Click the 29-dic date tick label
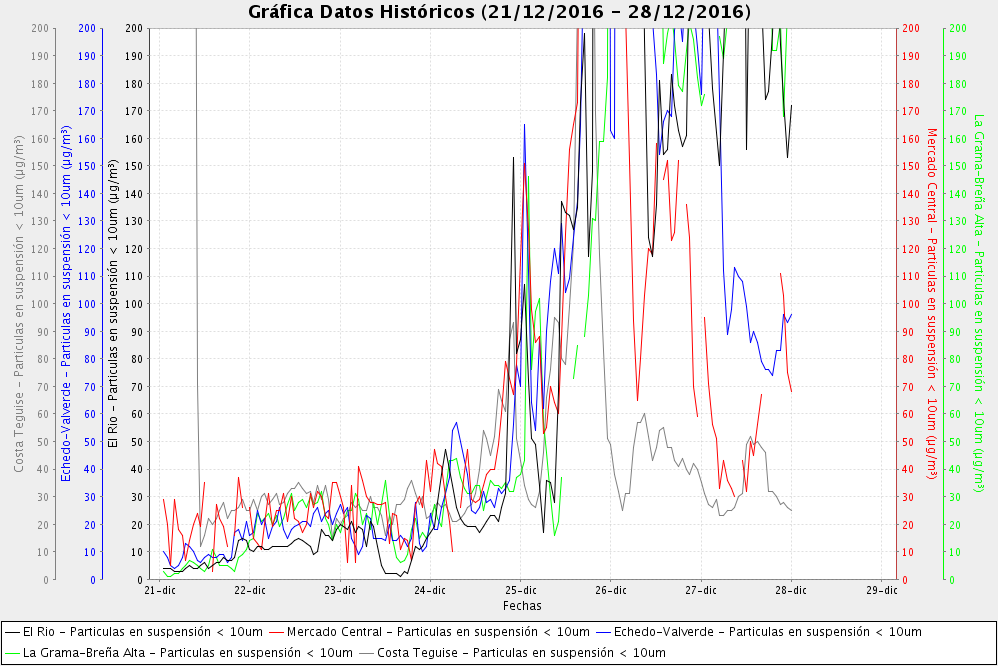The width and height of the screenshot is (998, 666). 881,590
